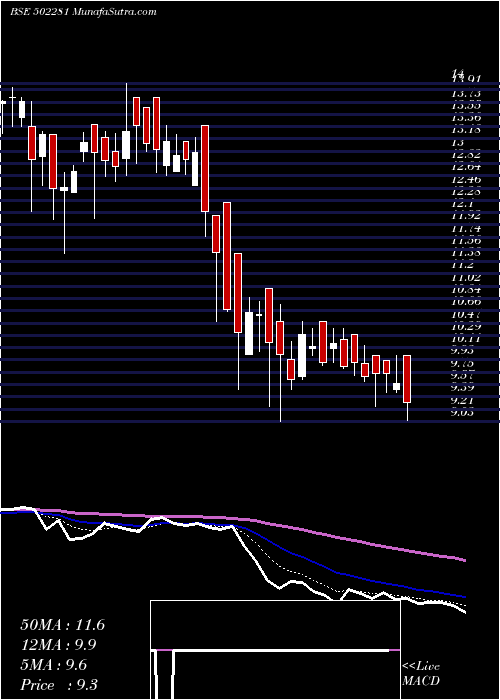500x700 pixels.
Task: Click the BSE 502281 MunafaSutra.com title
Action: [83, 12]
